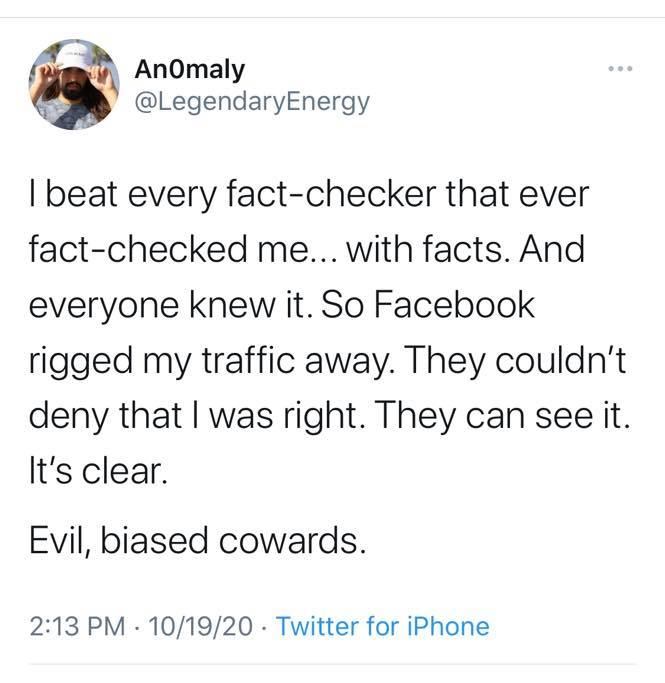Viewport: 665px width, 683px height.
Task: Open the An0maly display name profile link
Action: (x=189, y=70)
